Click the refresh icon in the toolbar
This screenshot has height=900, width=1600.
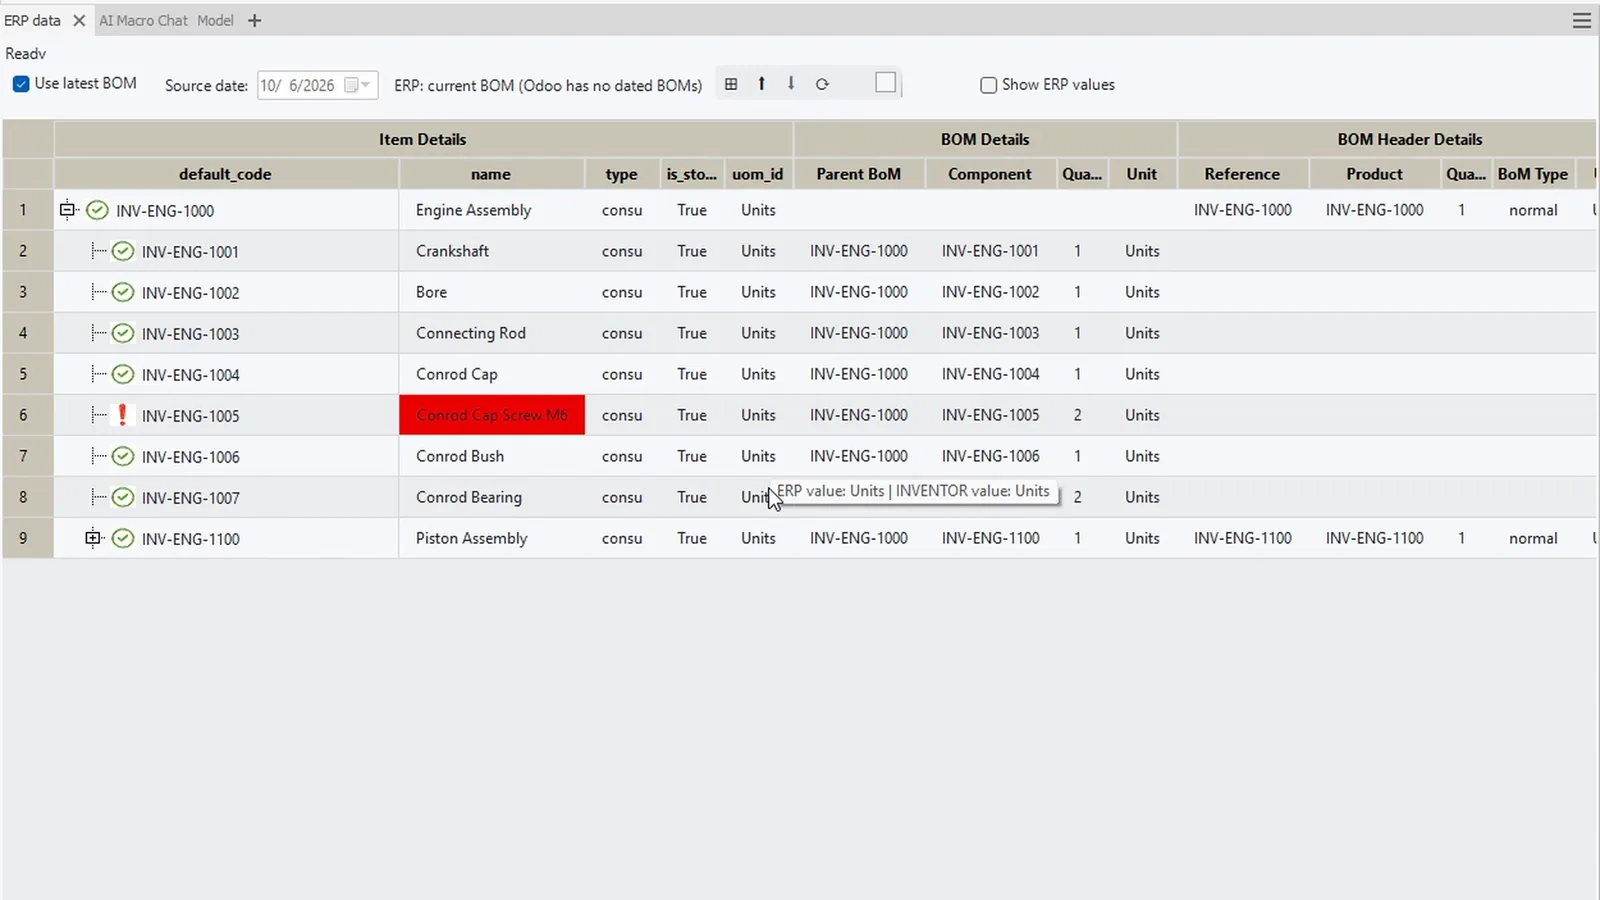pyautogui.click(x=822, y=84)
